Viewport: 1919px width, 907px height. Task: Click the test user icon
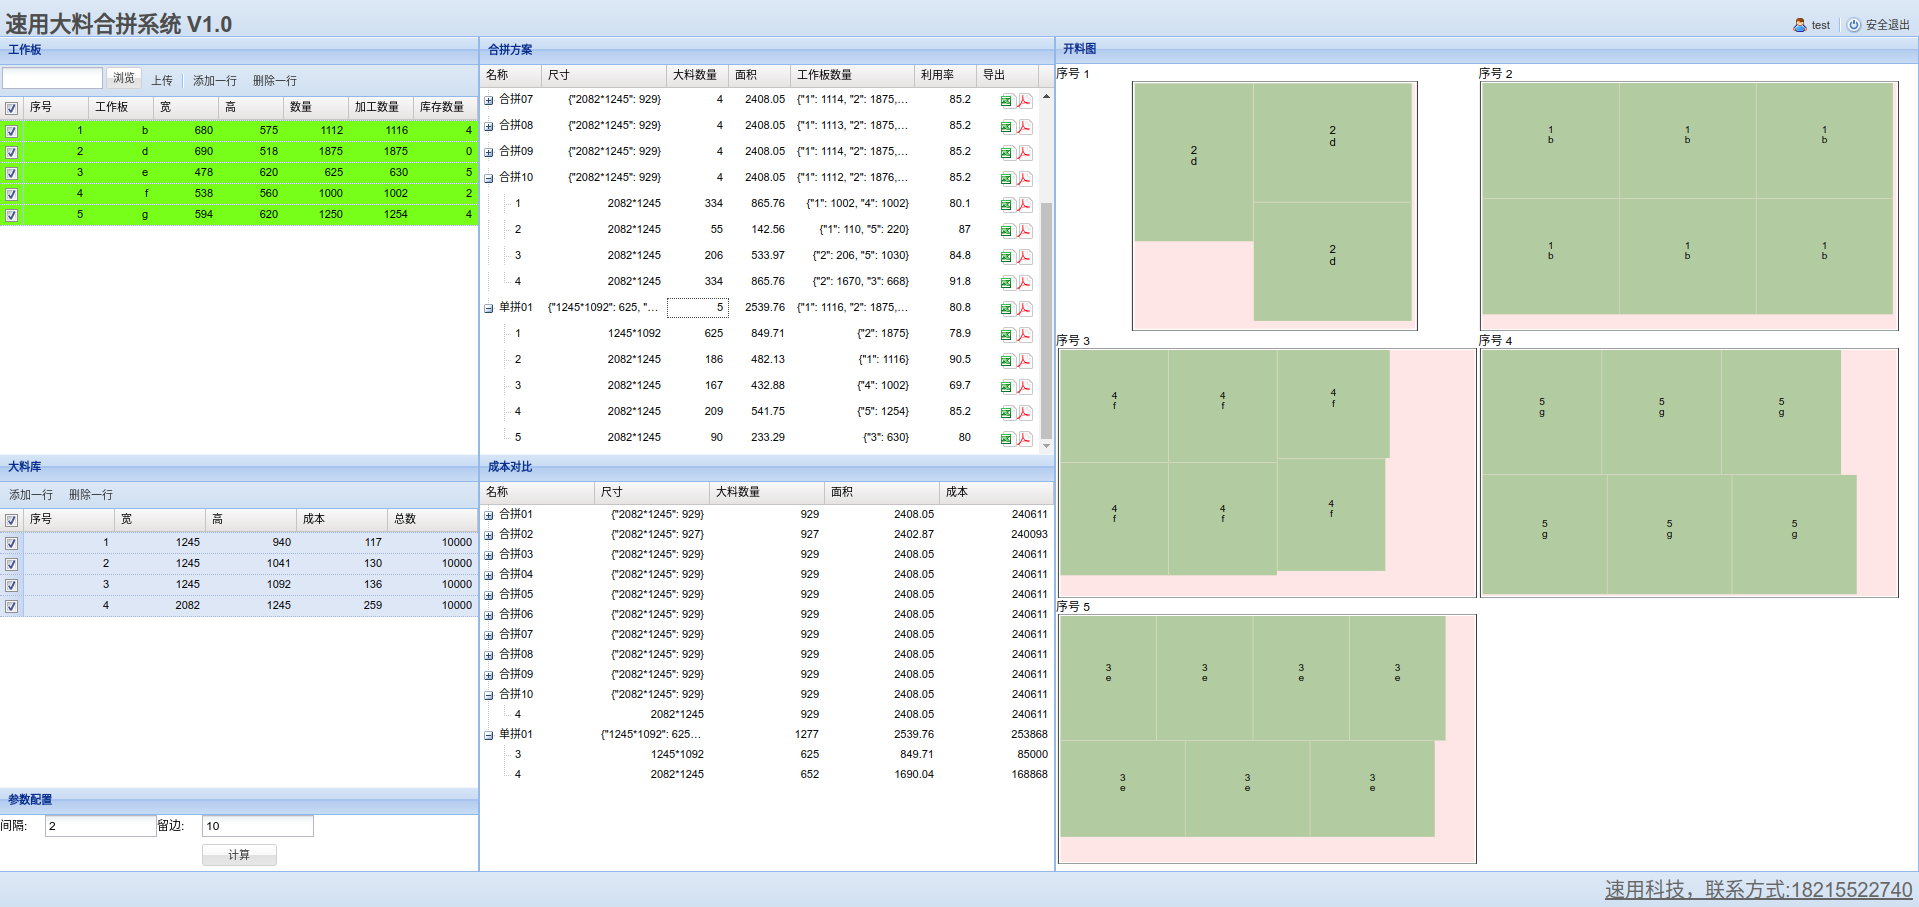1800,25
